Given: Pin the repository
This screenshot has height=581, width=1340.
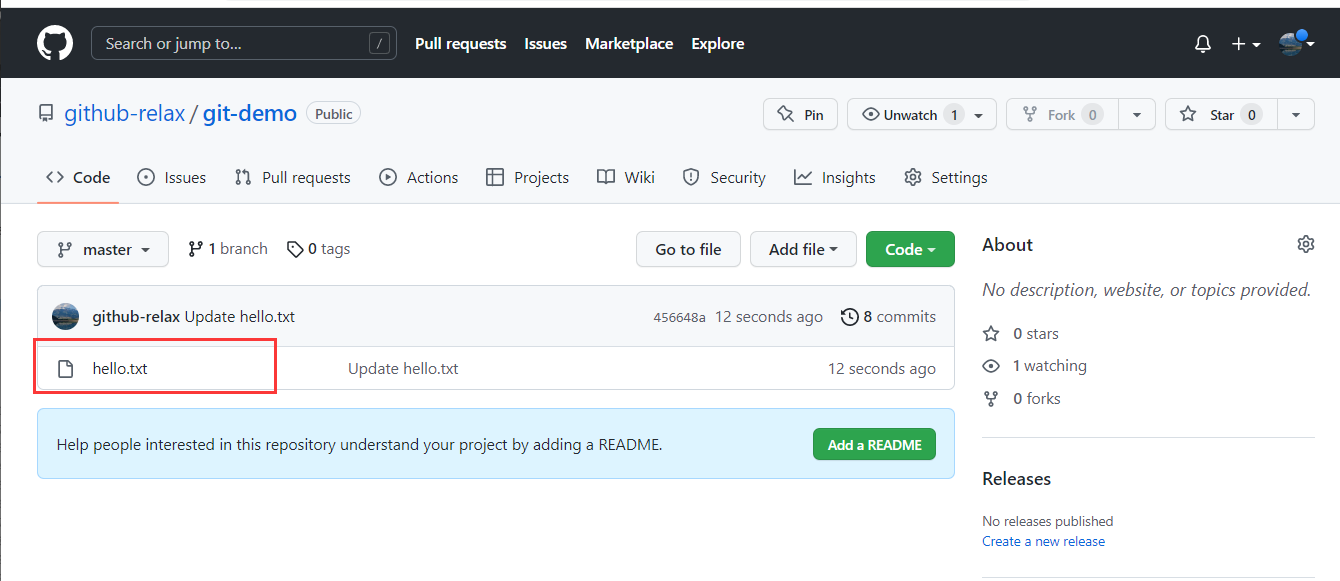Looking at the screenshot, I should (800, 114).
